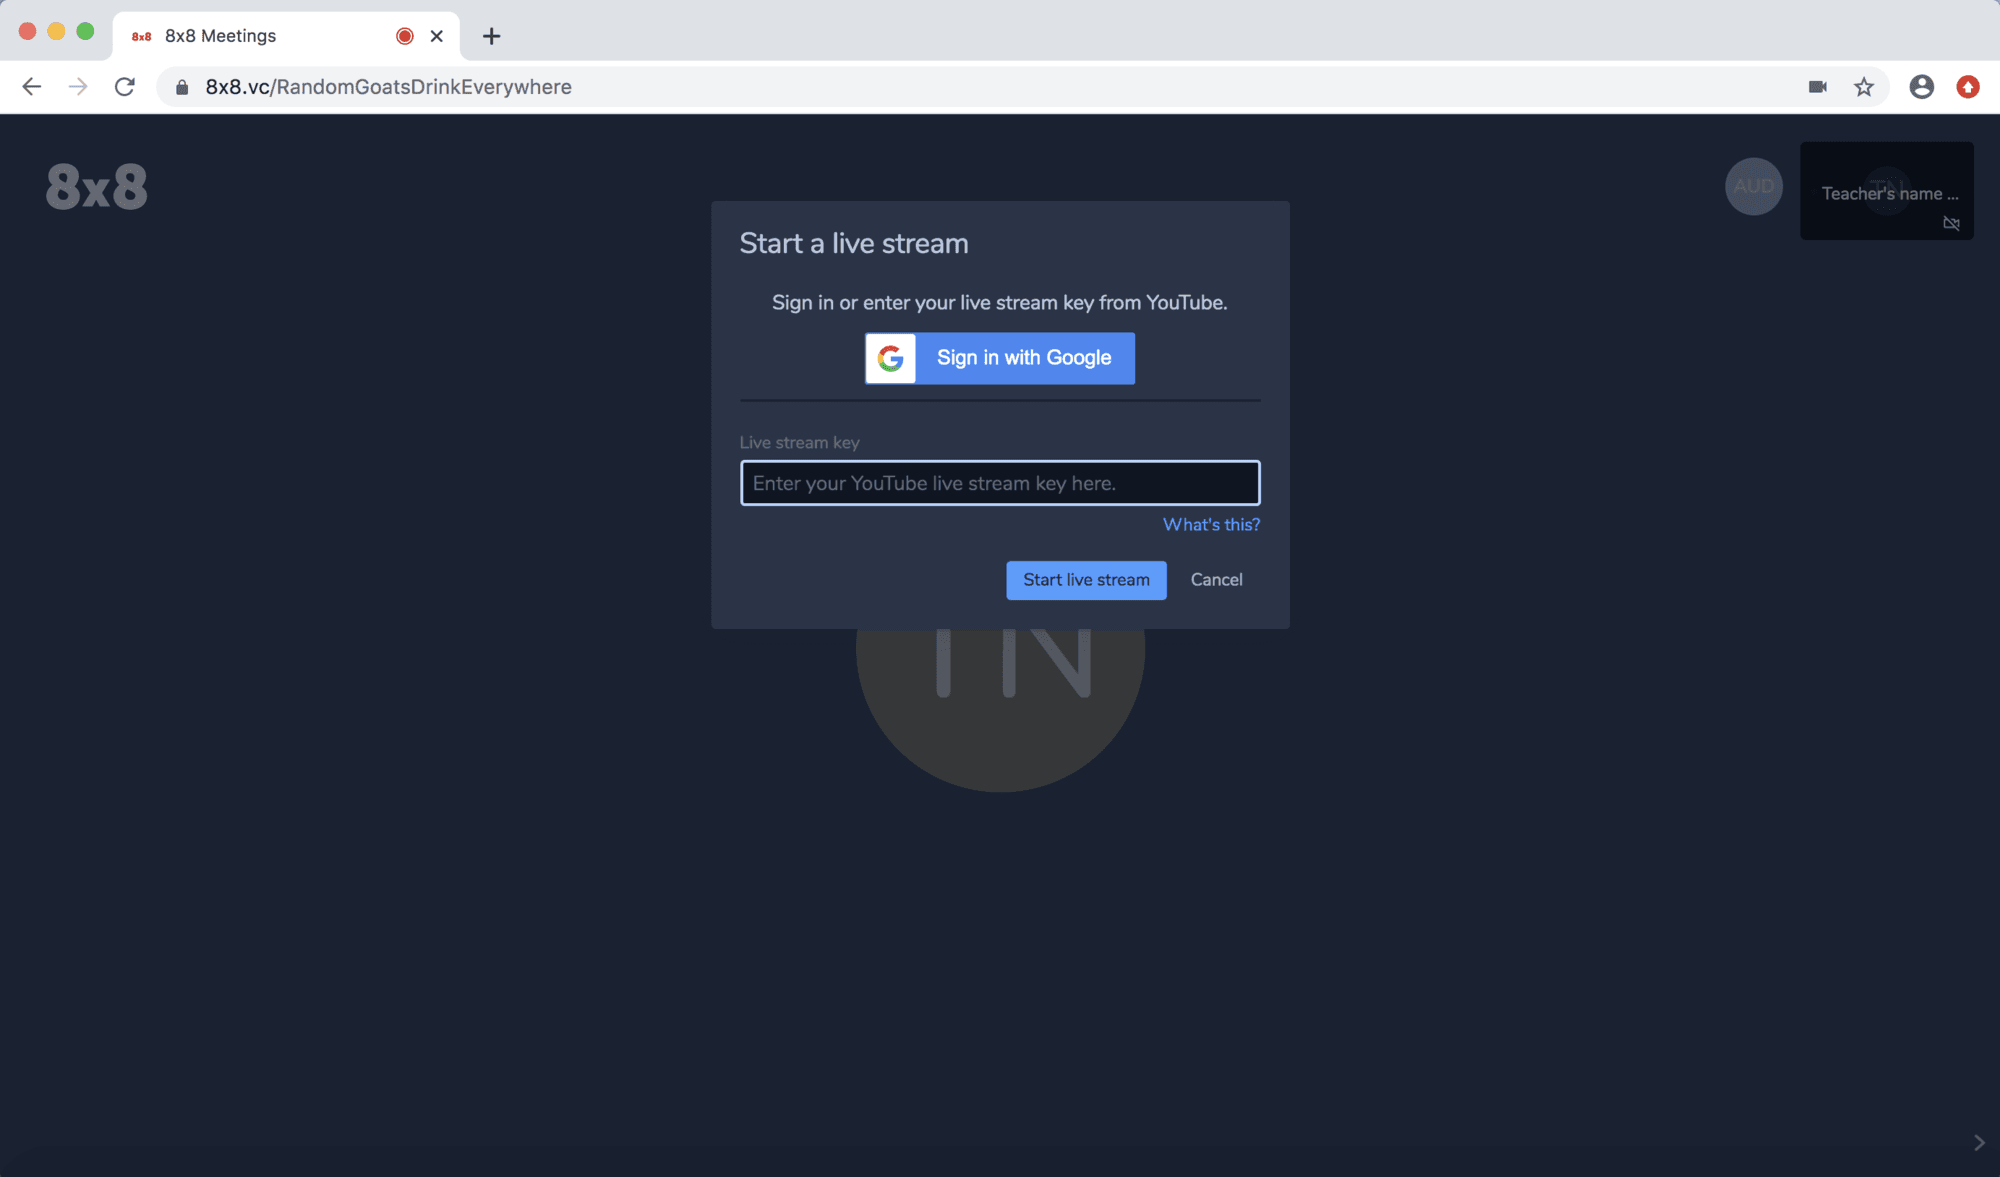Image resolution: width=2000 pixels, height=1177 pixels.
Task: Open the Chrome profile account icon
Action: point(1921,87)
